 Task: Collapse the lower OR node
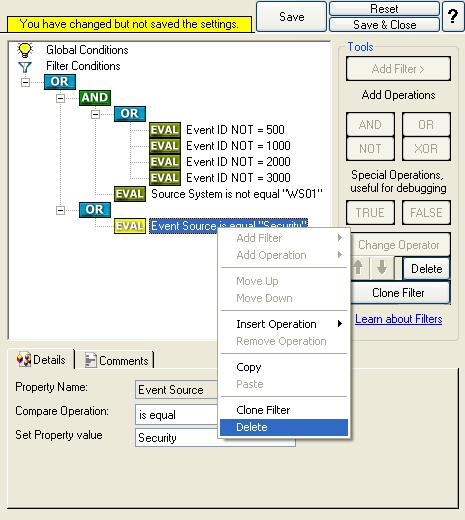(x=60, y=210)
